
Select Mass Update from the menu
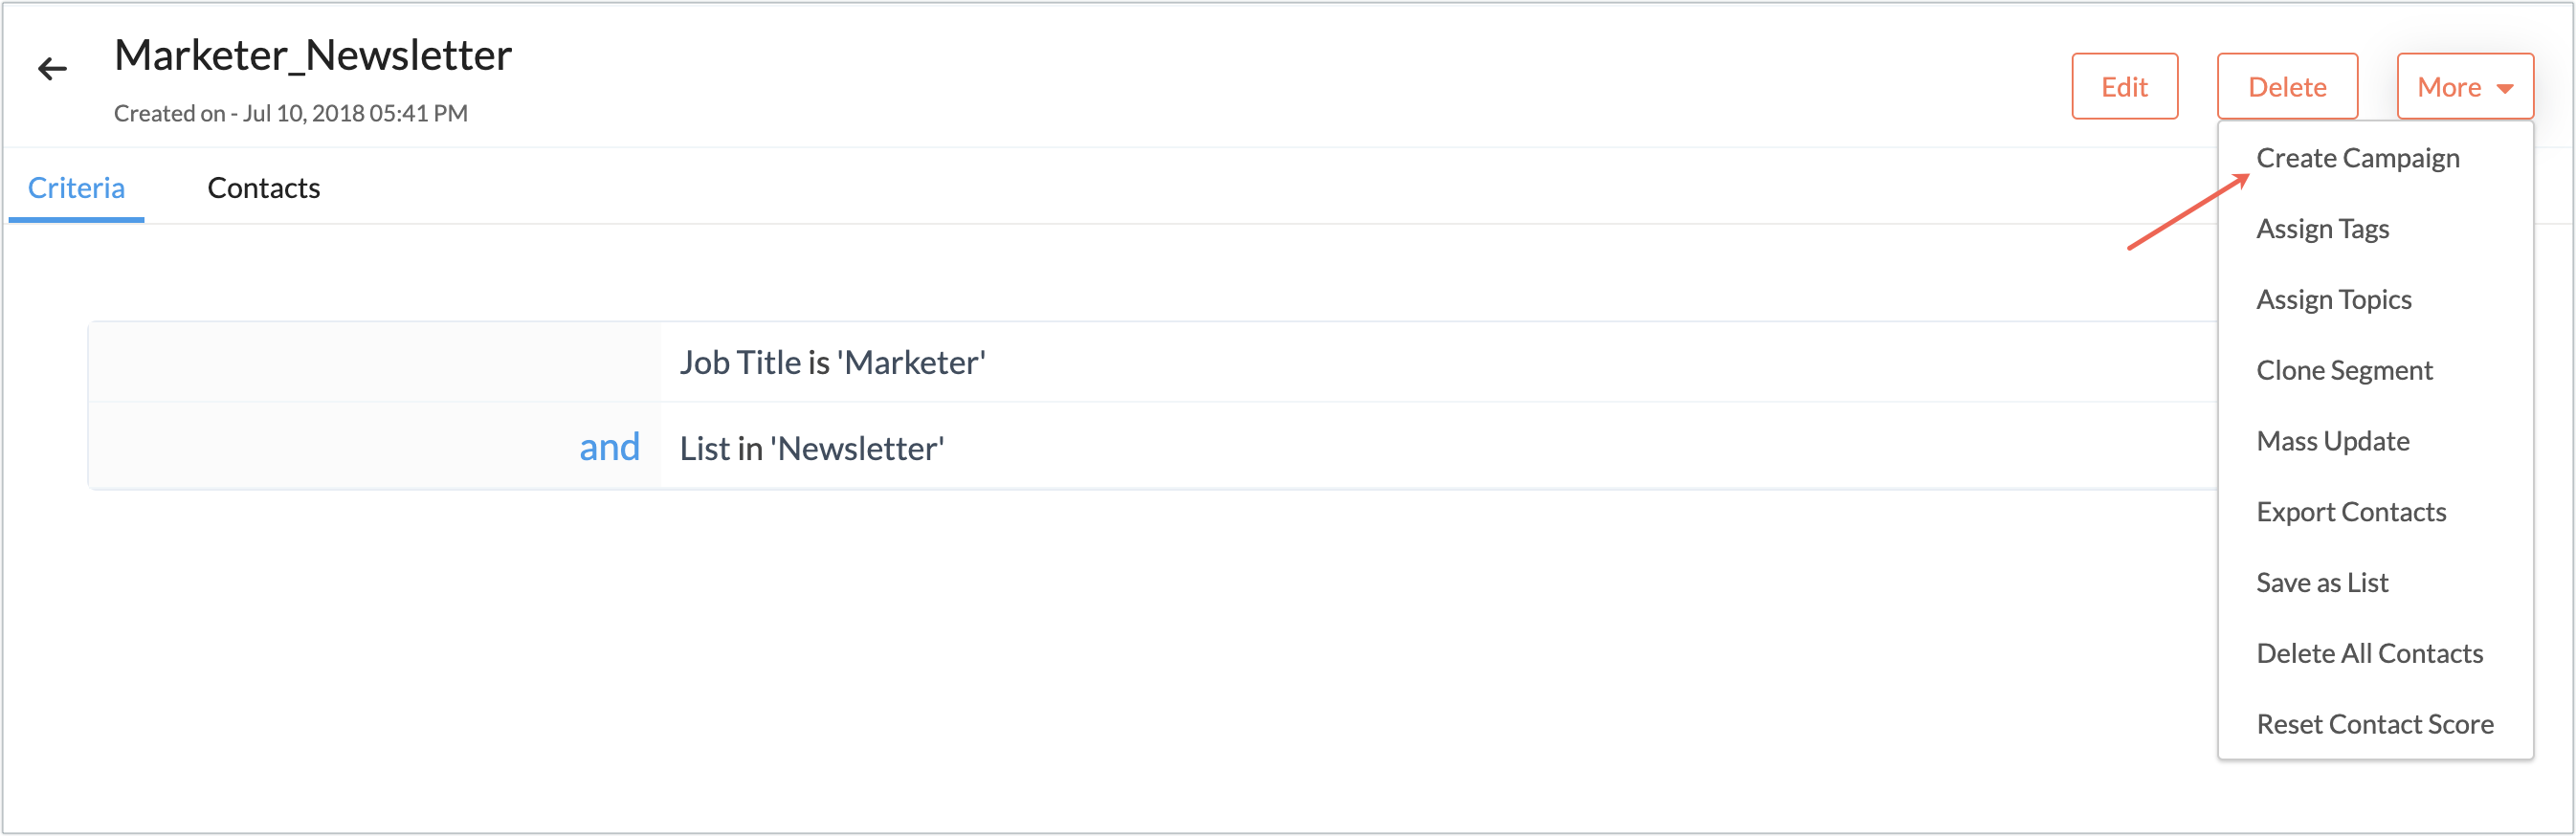click(2332, 441)
